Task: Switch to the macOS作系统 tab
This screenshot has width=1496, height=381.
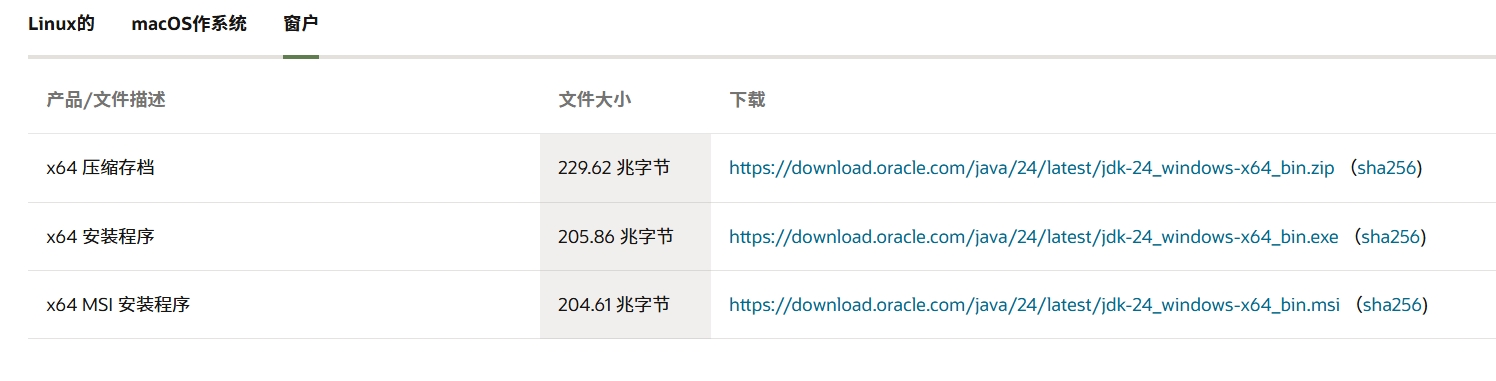Action: pos(189,23)
